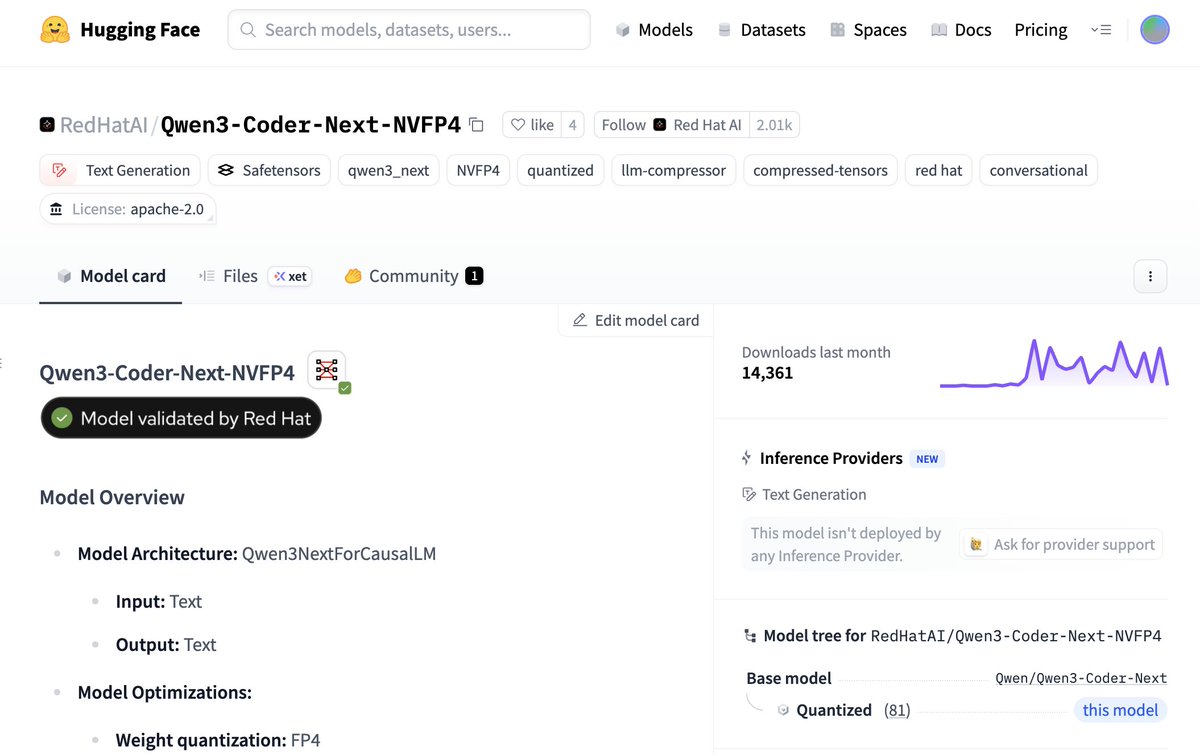The image size is (1200, 755).
Task: Follow Red Hat AI organization
Action: coord(672,125)
